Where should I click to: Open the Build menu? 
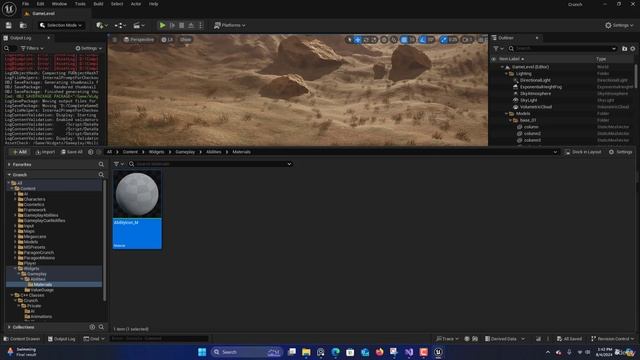98,4
